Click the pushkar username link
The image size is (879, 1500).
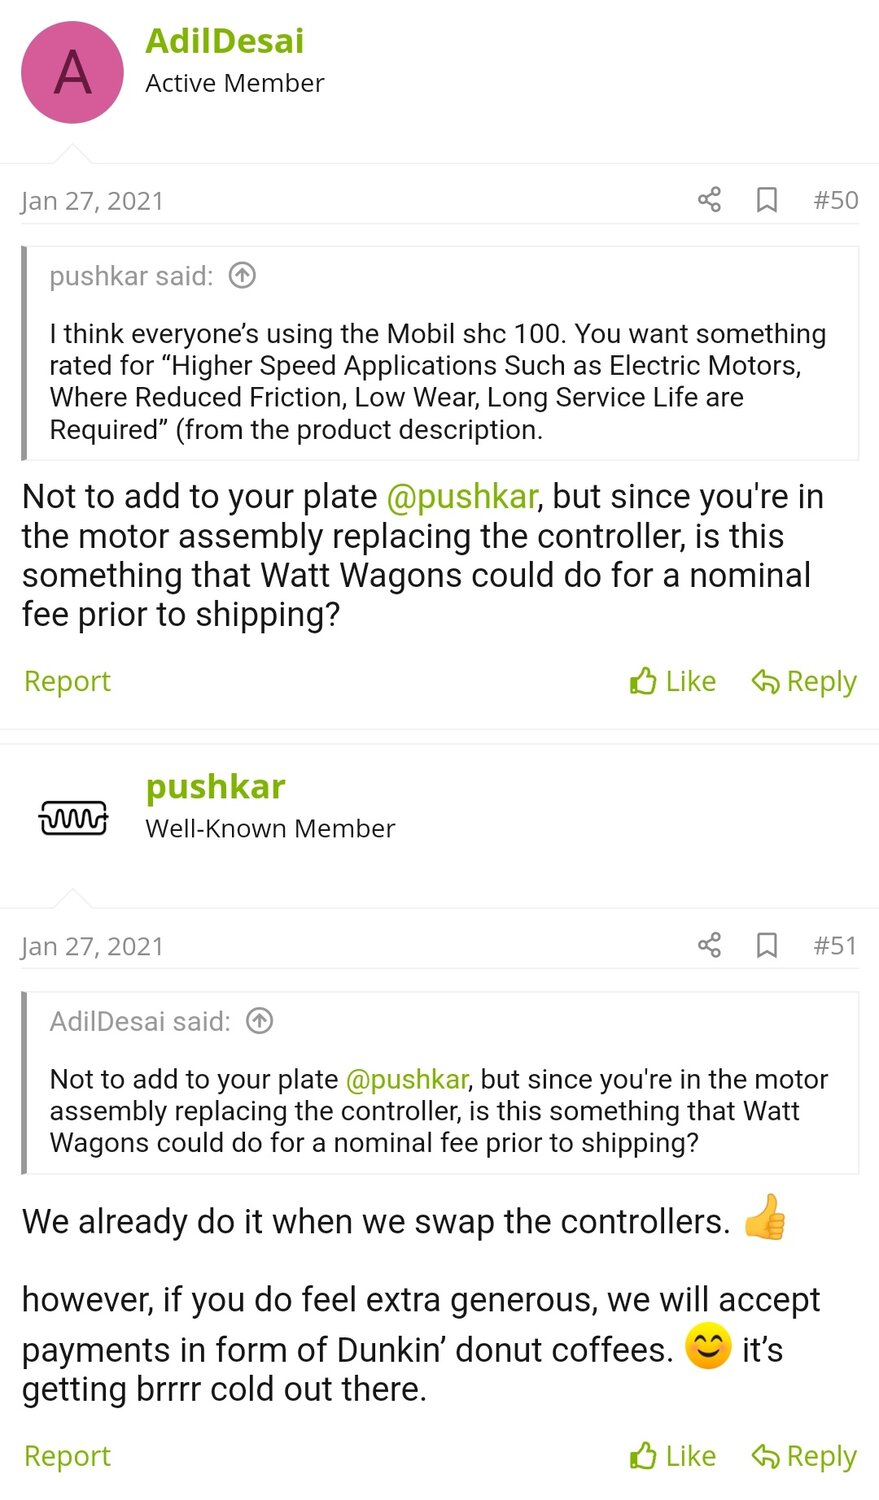click(x=215, y=787)
